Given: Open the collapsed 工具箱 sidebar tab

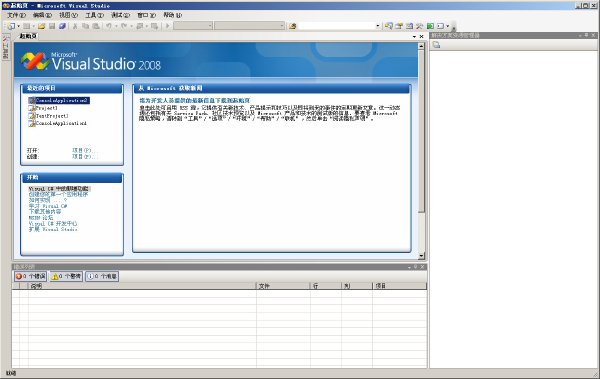Looking at the screenshot, I should tap(6, 47).
